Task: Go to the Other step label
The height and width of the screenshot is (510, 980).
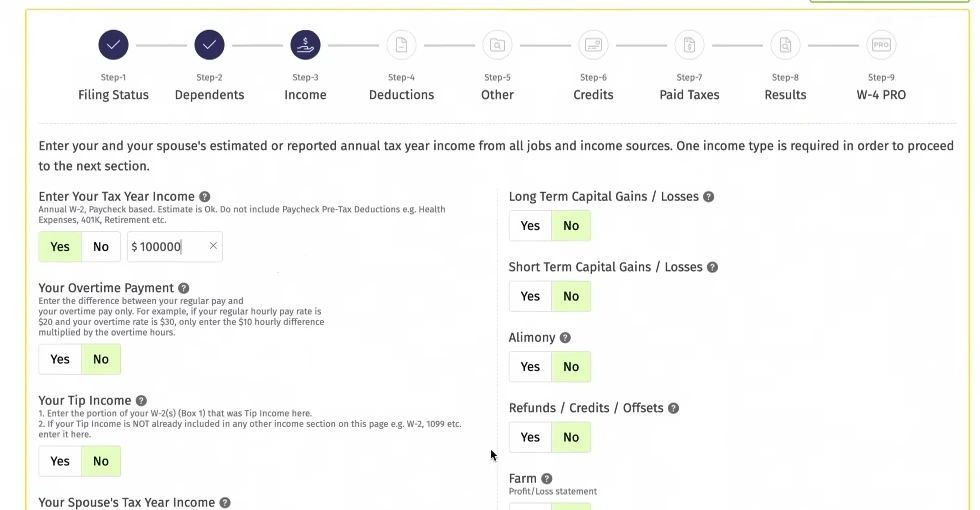Action: [498, 95]
